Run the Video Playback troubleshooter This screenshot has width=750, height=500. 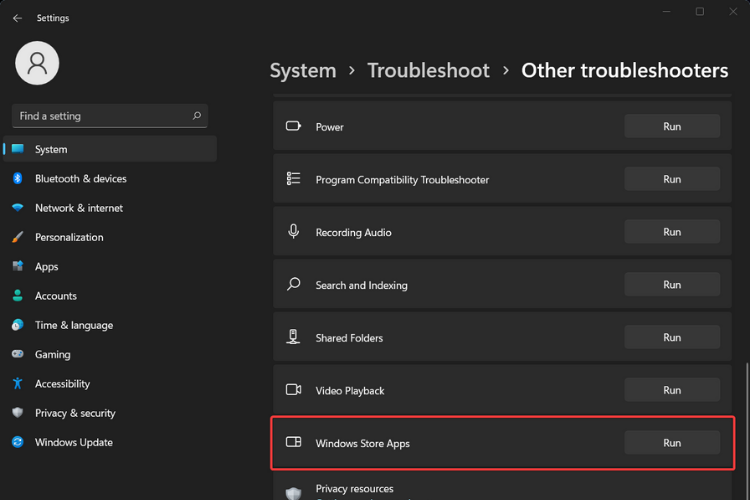click(672, 390)
